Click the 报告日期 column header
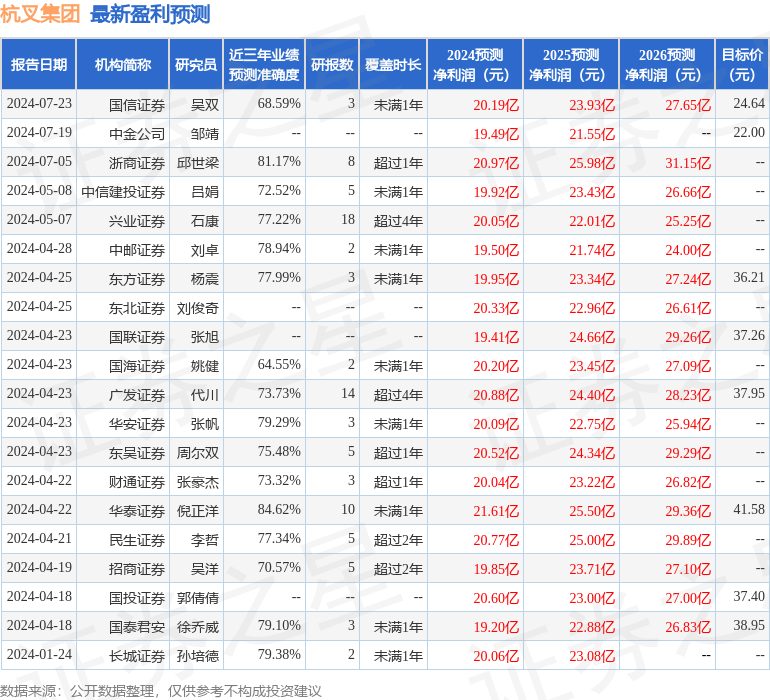The image size is (770, 700). coord(39,64)
